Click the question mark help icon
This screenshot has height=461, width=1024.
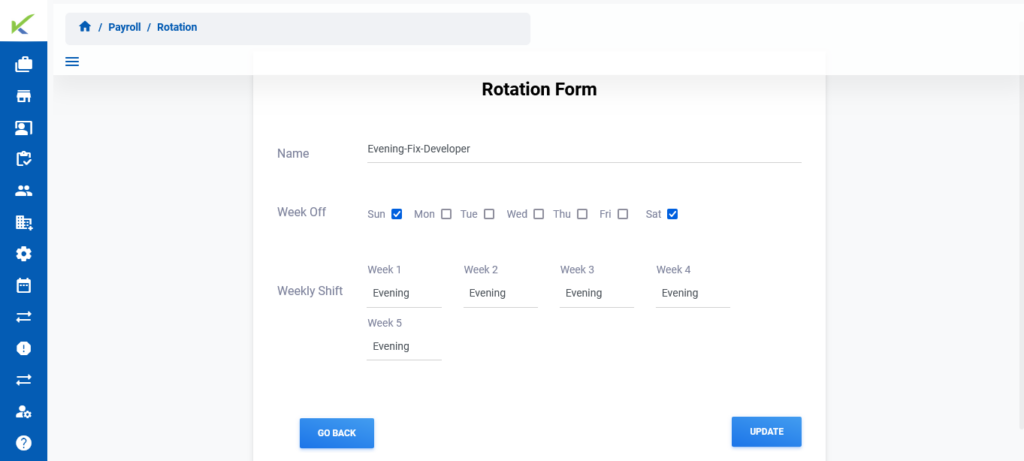pos(24,443)
